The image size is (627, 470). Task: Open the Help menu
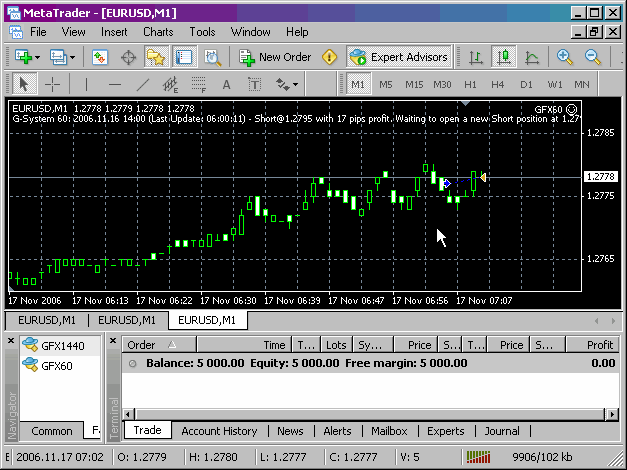coord(297,32)
